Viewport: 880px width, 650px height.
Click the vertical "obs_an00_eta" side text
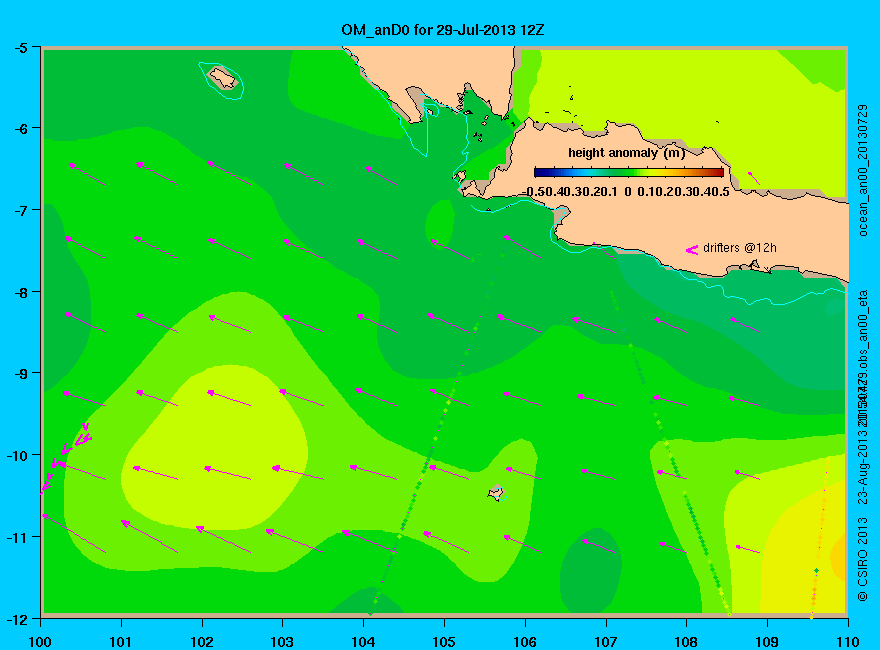coord(863,328)
